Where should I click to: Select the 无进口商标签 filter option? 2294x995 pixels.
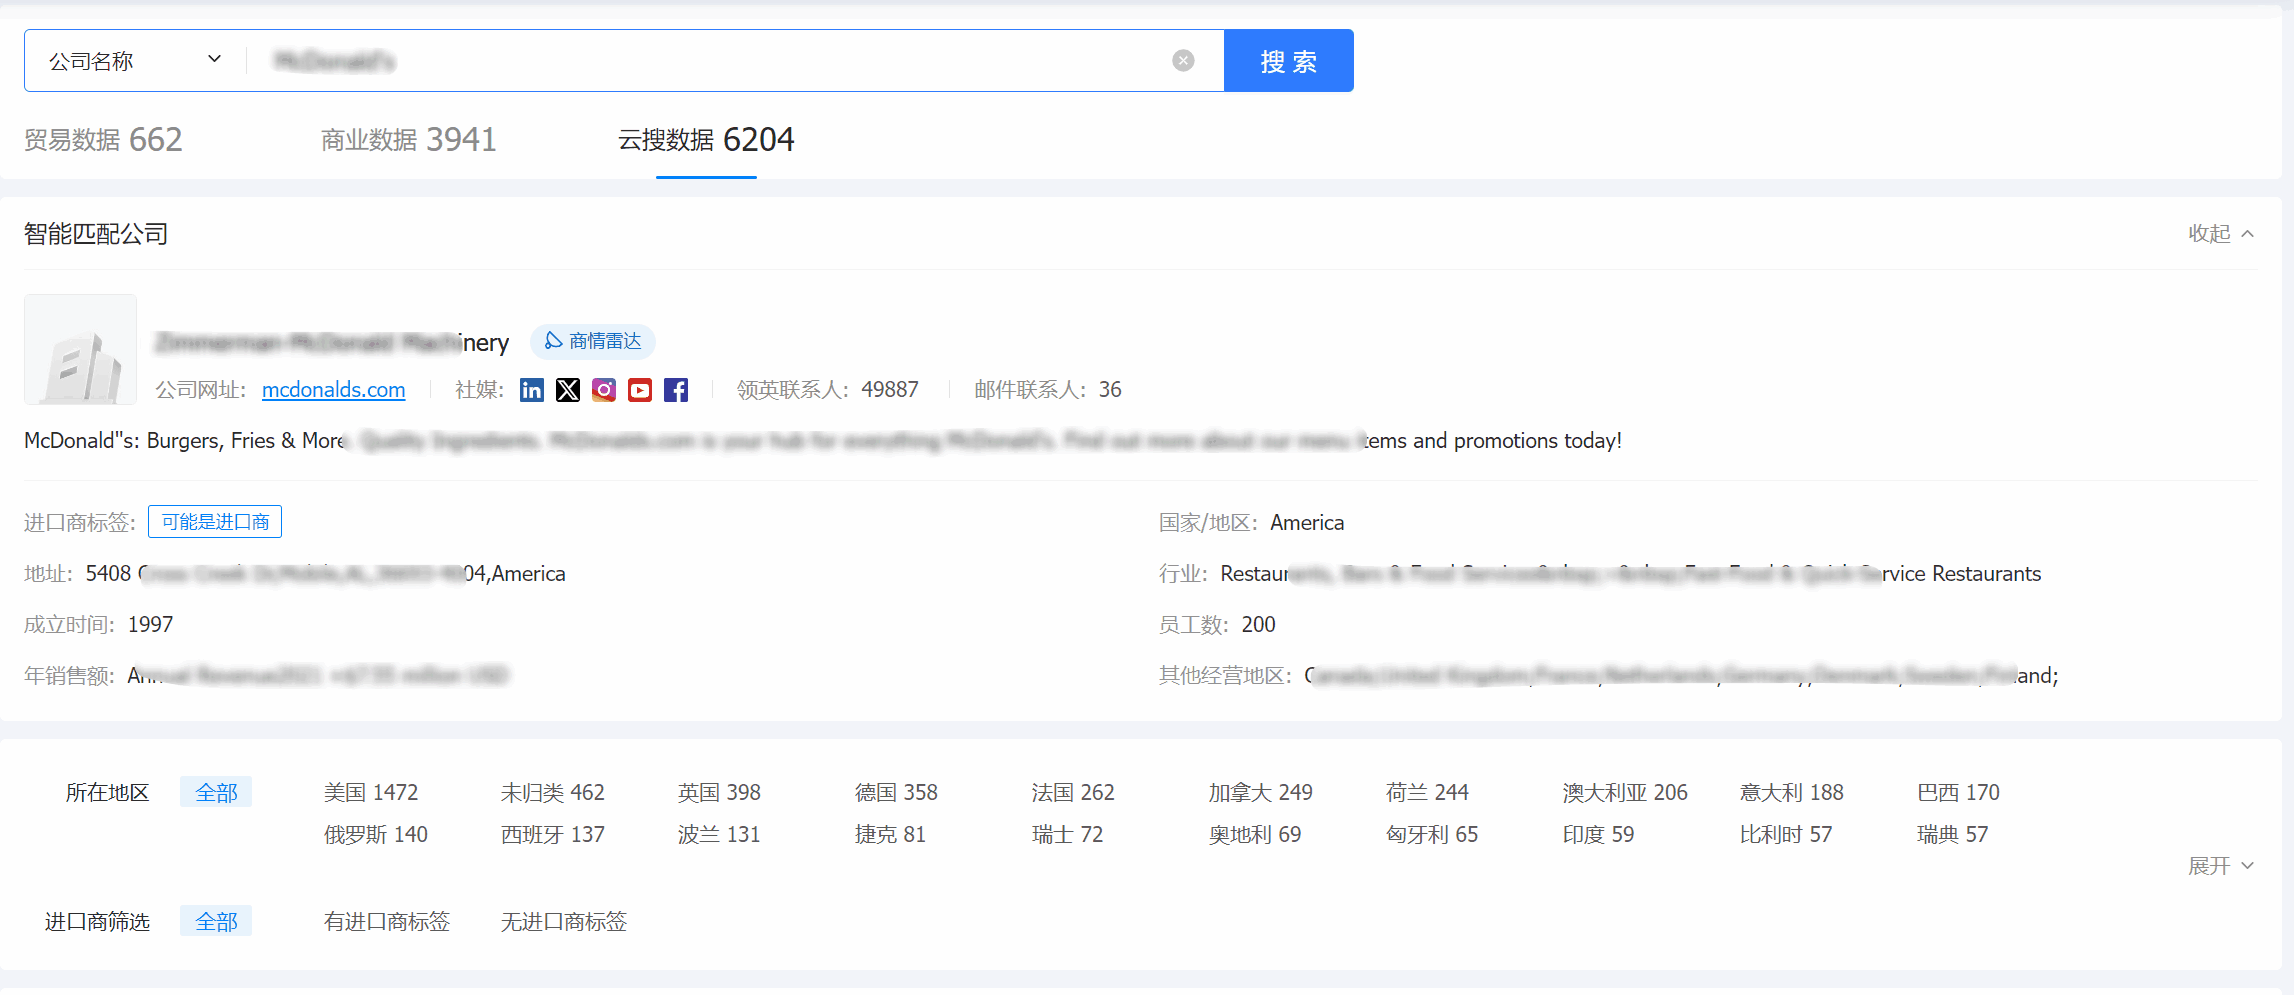[564, 922]
